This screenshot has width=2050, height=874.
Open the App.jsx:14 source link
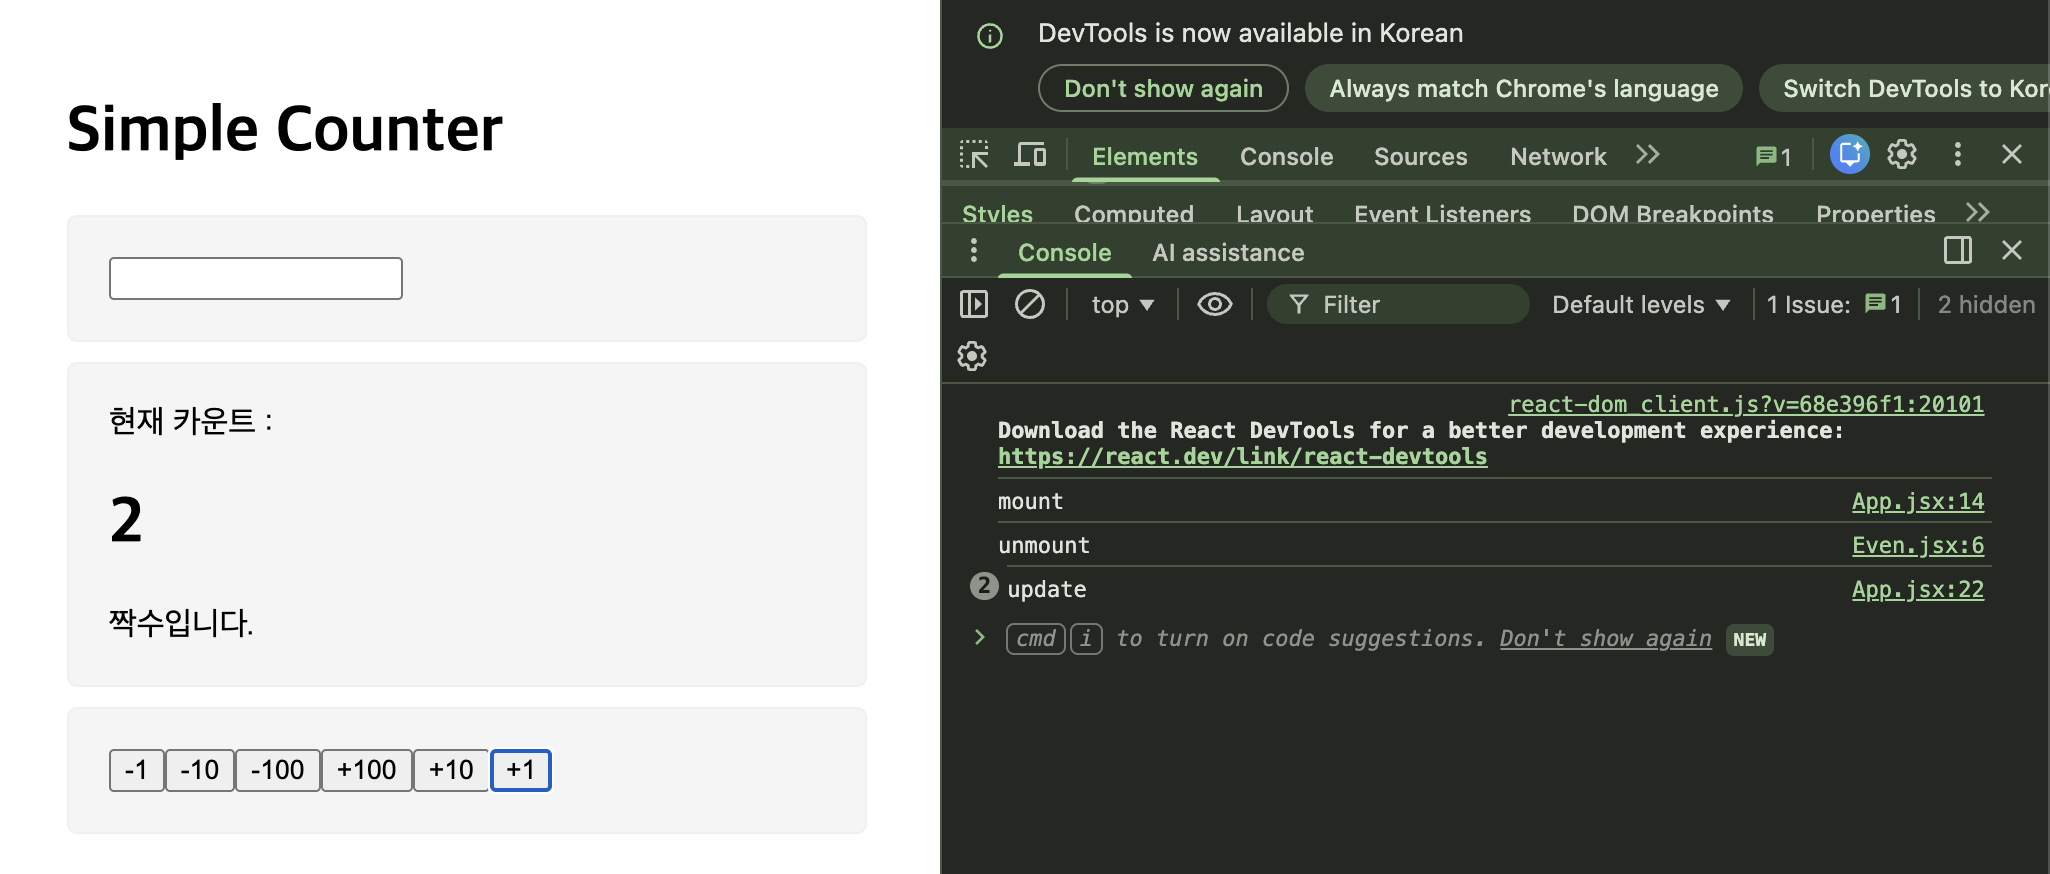pyautogui.click(x=1917, y=502)
